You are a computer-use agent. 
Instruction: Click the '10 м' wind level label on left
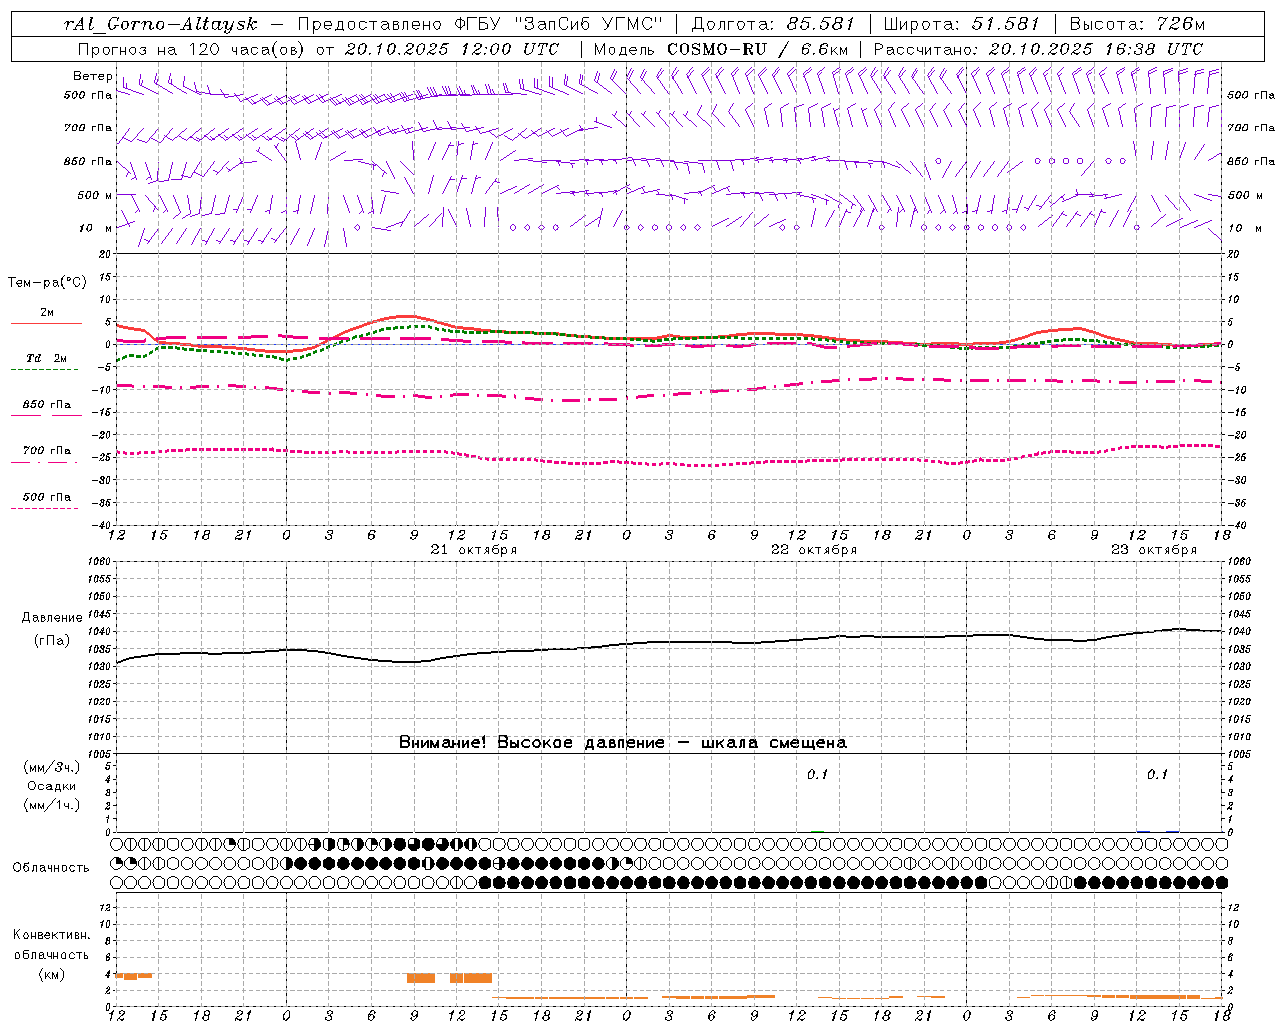[x=96, y=228]
